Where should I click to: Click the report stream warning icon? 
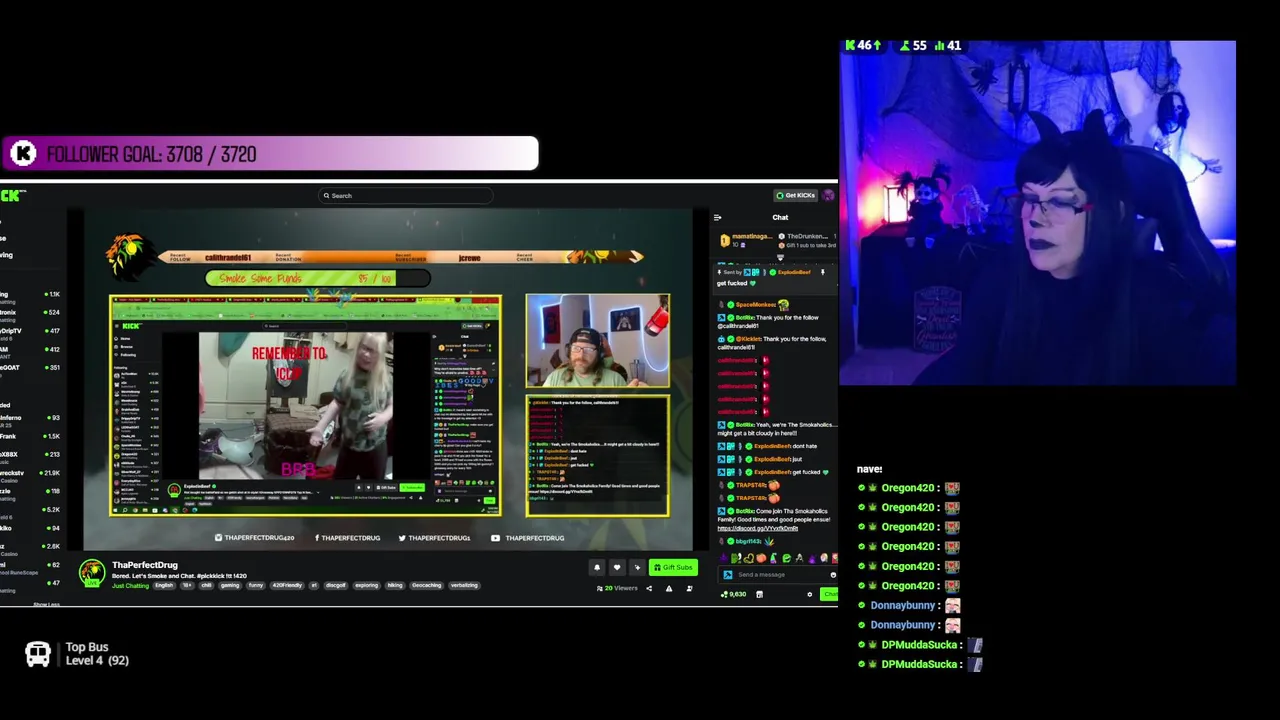coord(669,588)
